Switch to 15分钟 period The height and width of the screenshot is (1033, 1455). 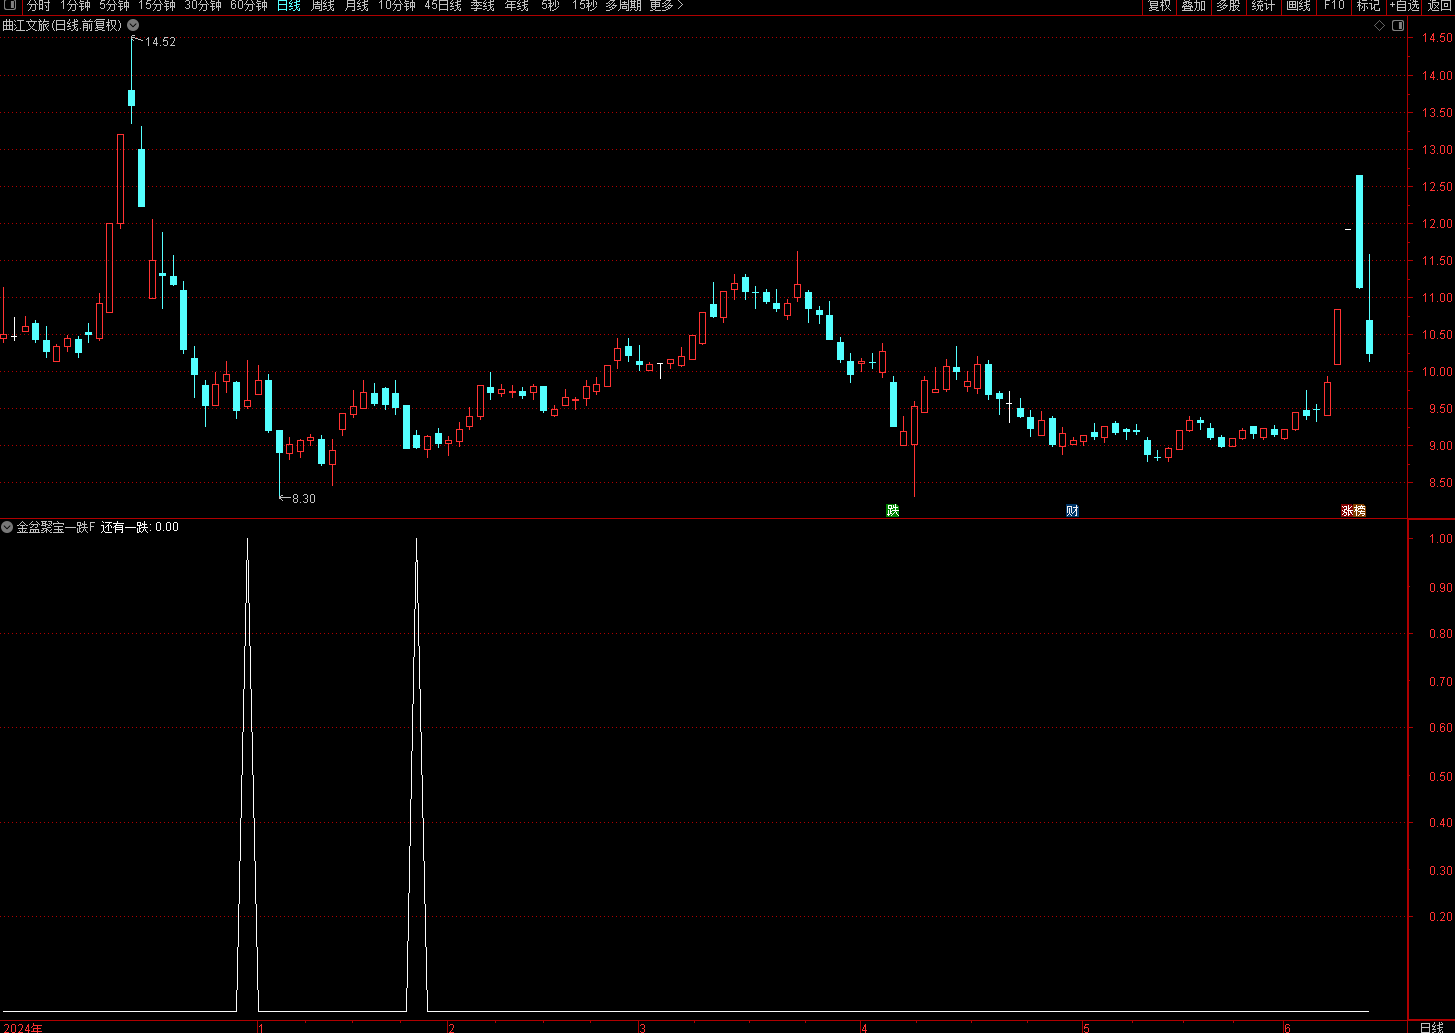tap(157, 6)
